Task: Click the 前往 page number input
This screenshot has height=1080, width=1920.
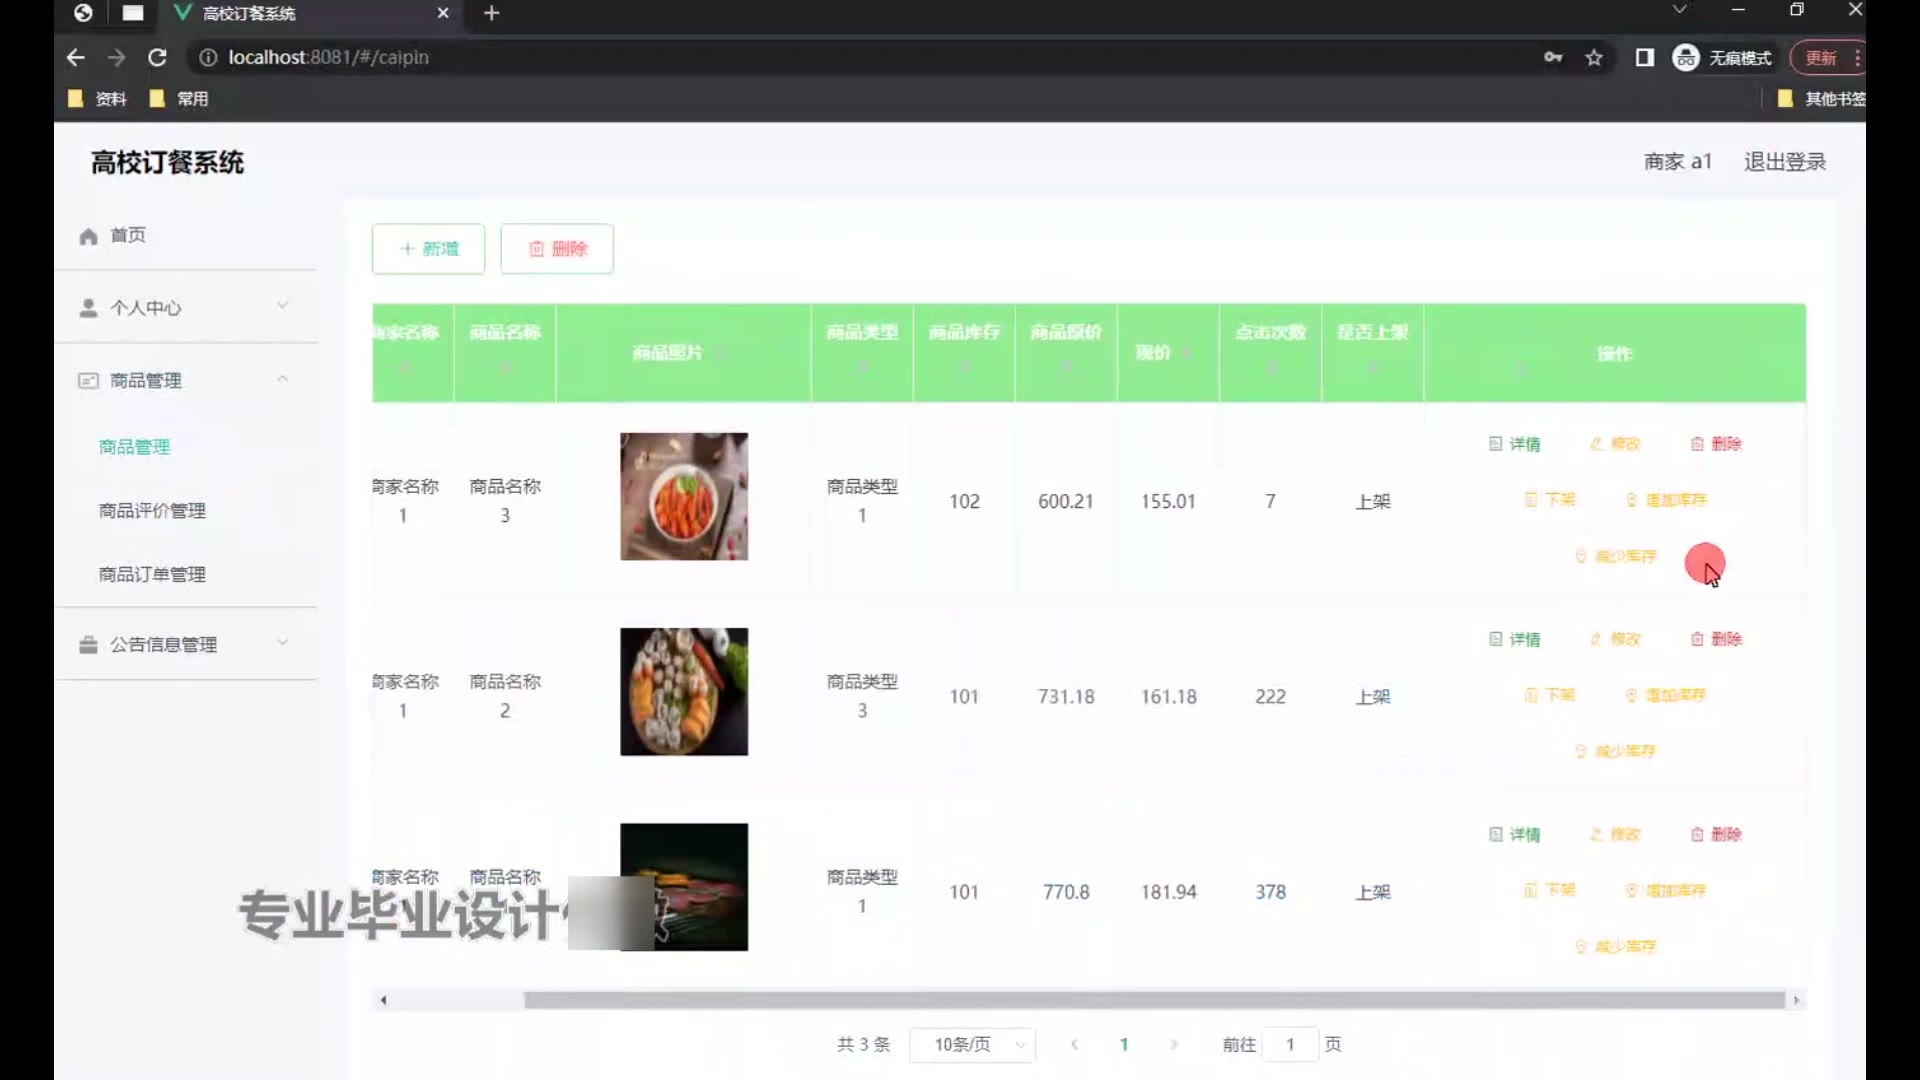Action: coord(1290,1045)
